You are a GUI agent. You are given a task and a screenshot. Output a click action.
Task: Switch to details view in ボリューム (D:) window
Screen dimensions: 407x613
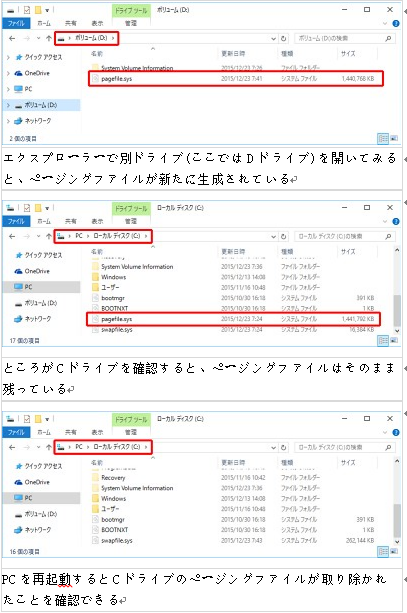[x=383, y=138]
